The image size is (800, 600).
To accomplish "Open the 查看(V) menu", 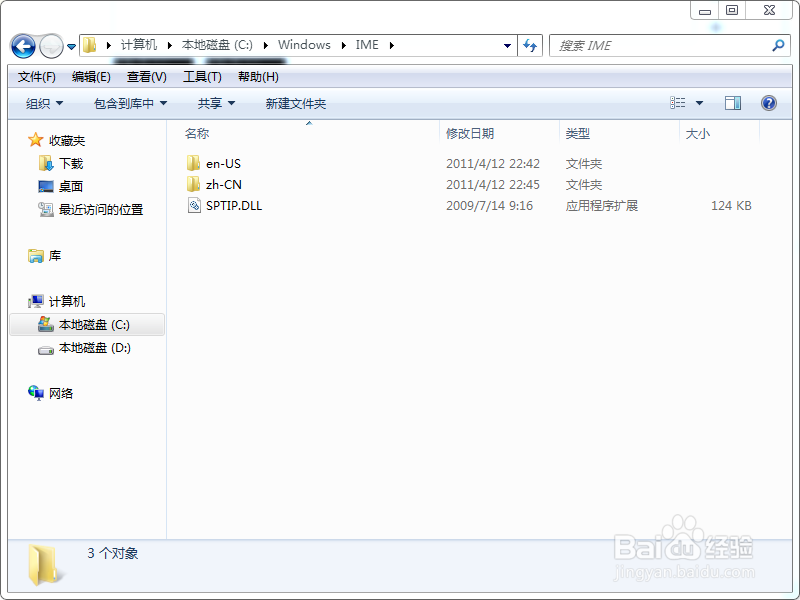I will click(146, 77).
